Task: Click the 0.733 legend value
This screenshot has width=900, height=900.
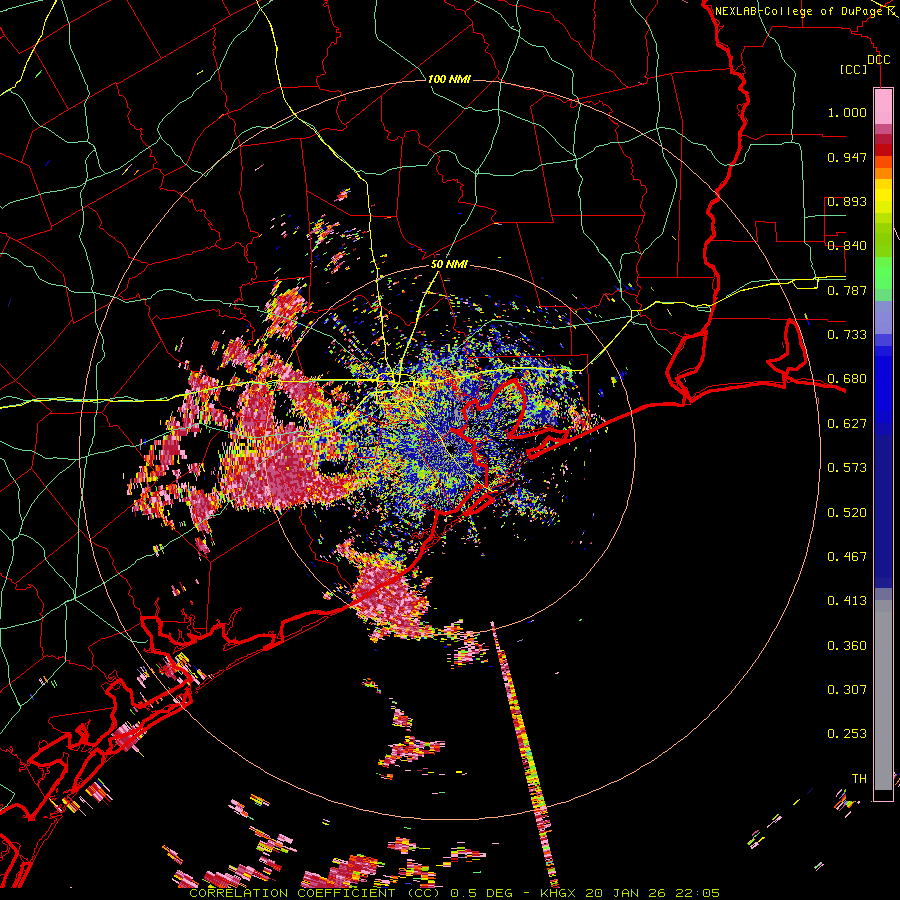Action: (x=847, y=335)
